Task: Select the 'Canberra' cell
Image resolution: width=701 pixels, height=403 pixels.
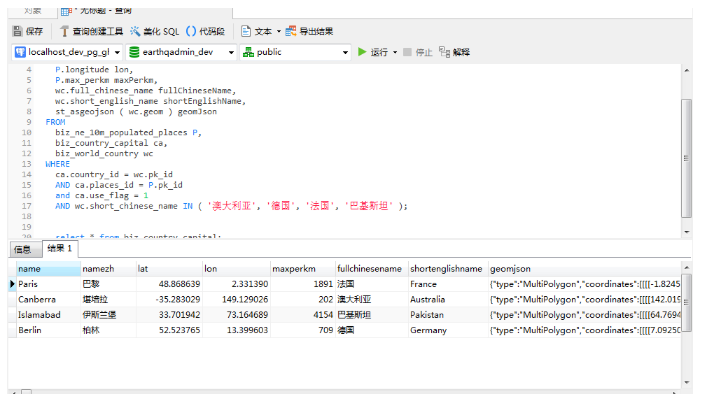Action: click(48, 299)
